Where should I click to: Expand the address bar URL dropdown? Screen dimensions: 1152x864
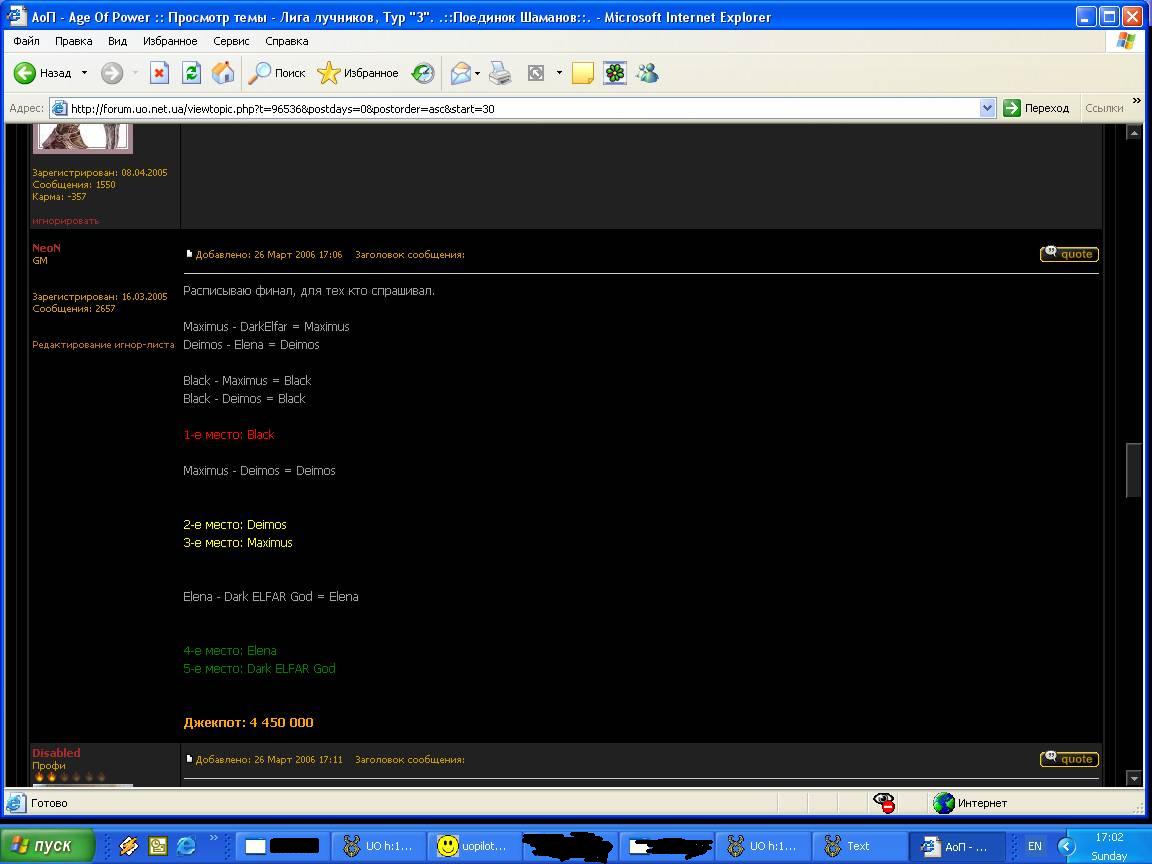[987, 108]
